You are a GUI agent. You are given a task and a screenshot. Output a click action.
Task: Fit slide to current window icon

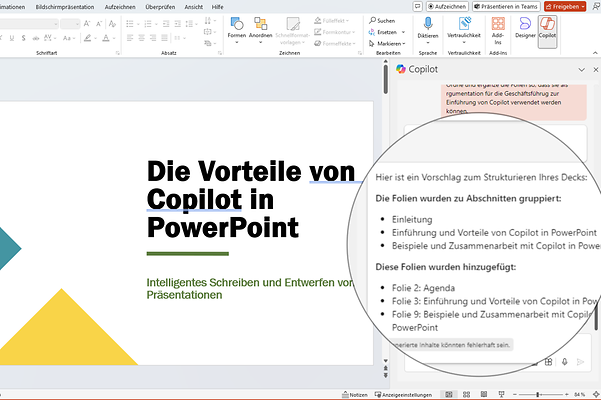click(594, 394)
